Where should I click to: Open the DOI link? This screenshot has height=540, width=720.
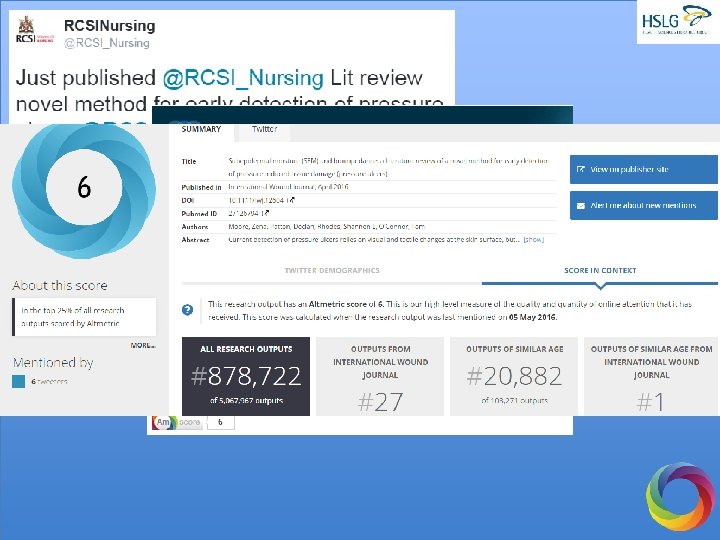coord(261,200)
